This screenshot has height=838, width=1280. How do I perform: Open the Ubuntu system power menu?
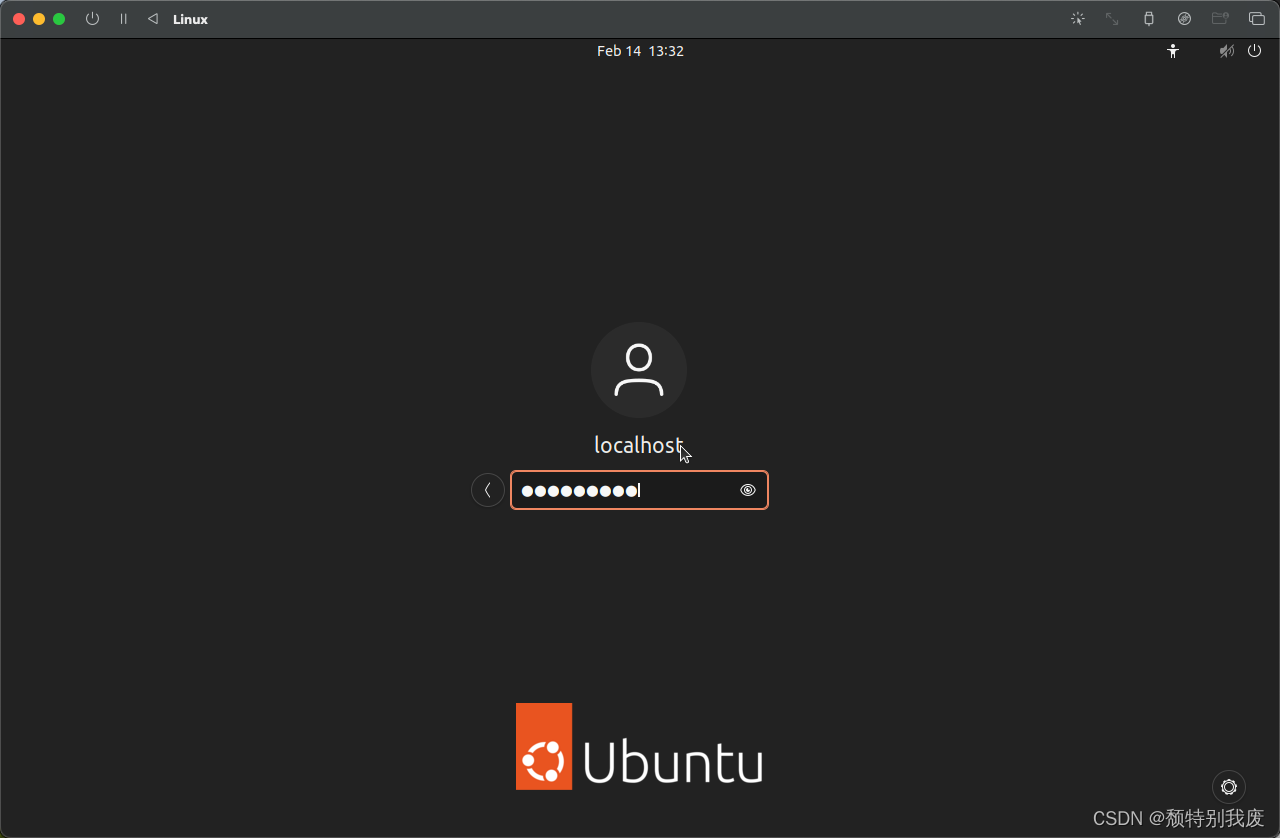pos(1255,51)
